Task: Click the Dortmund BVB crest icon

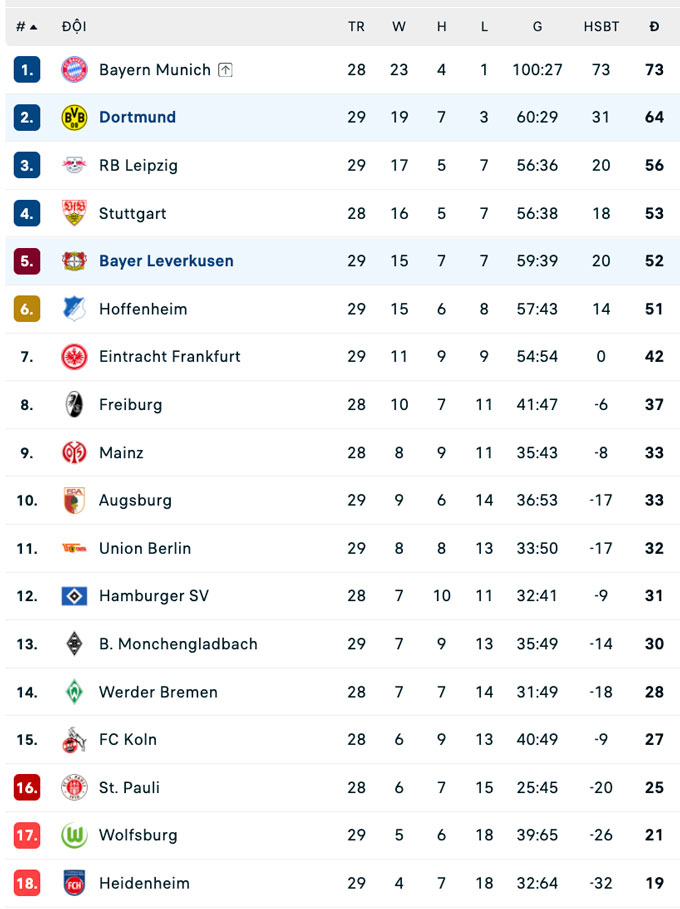Action: (74, 117)
